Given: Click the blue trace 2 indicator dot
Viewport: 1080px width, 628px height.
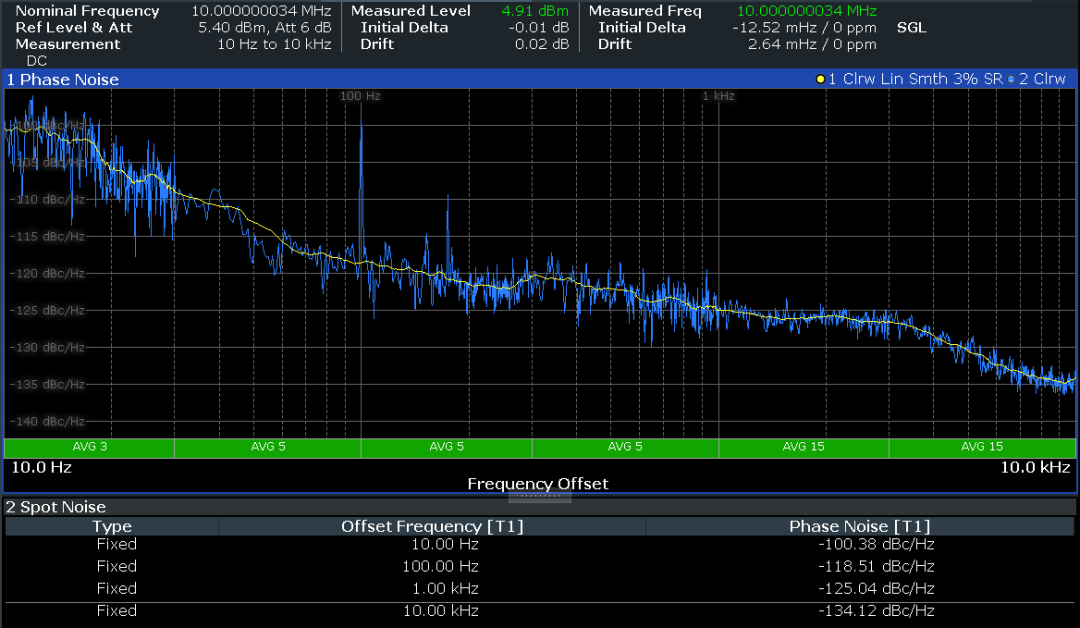Looking at the screenshot, I should [1010, 79].
